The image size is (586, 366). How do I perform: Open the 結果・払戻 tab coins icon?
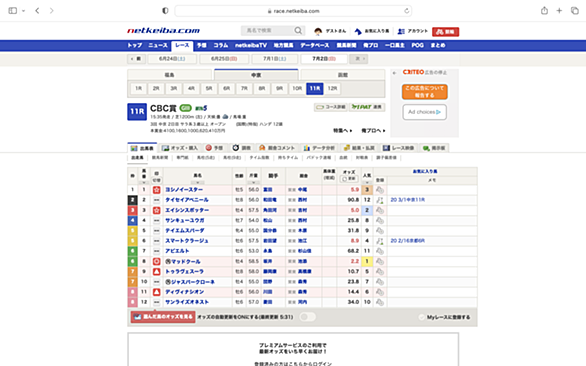coord(347,148)
